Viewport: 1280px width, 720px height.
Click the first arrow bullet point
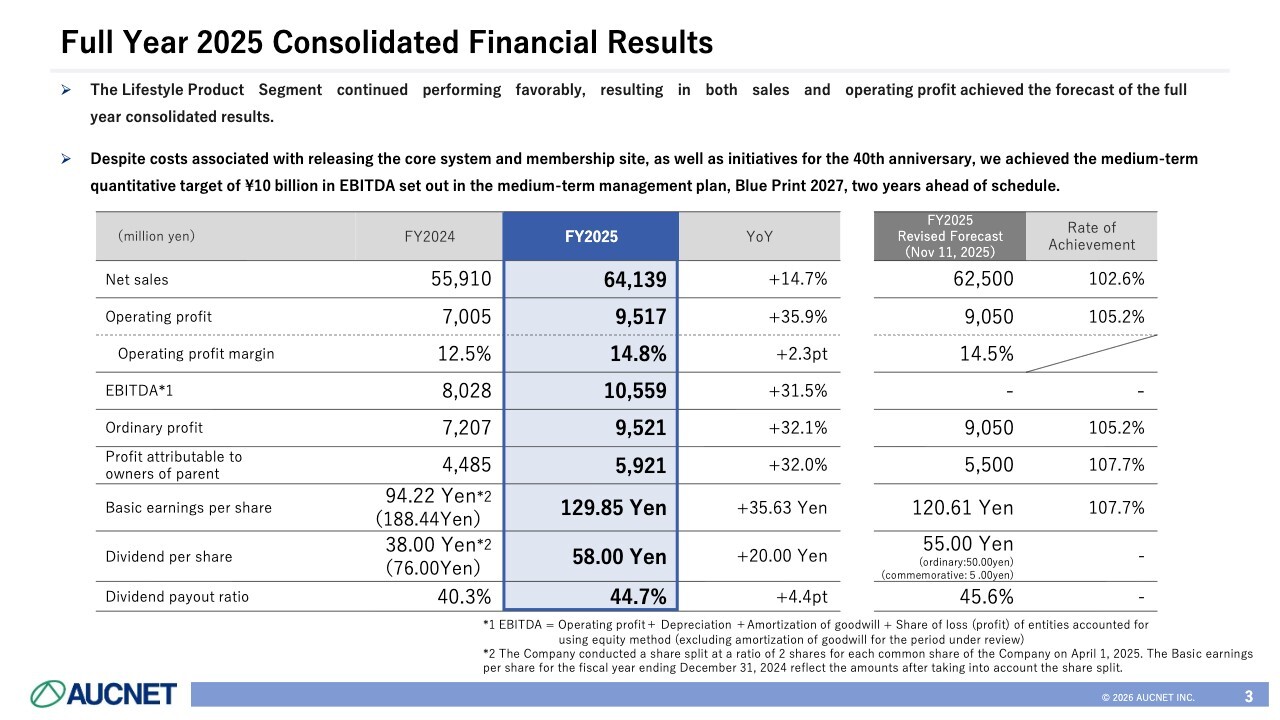click(x=65, y=90)
